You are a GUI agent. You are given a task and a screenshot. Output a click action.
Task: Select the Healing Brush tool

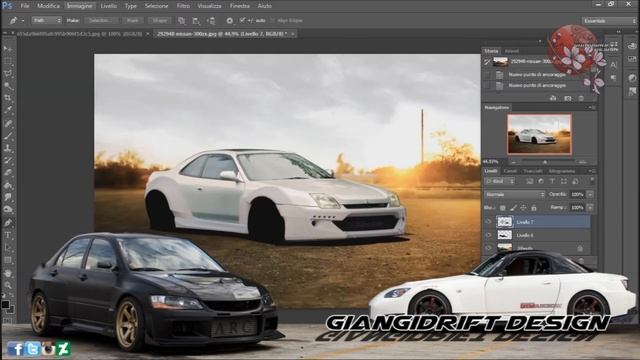8,123
